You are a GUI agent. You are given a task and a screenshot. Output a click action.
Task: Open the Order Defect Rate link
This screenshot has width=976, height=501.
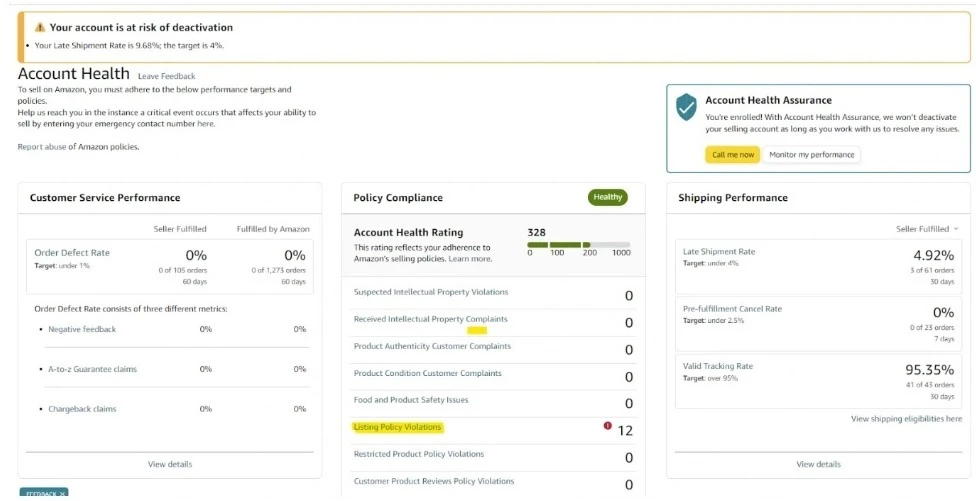[72, 253]
